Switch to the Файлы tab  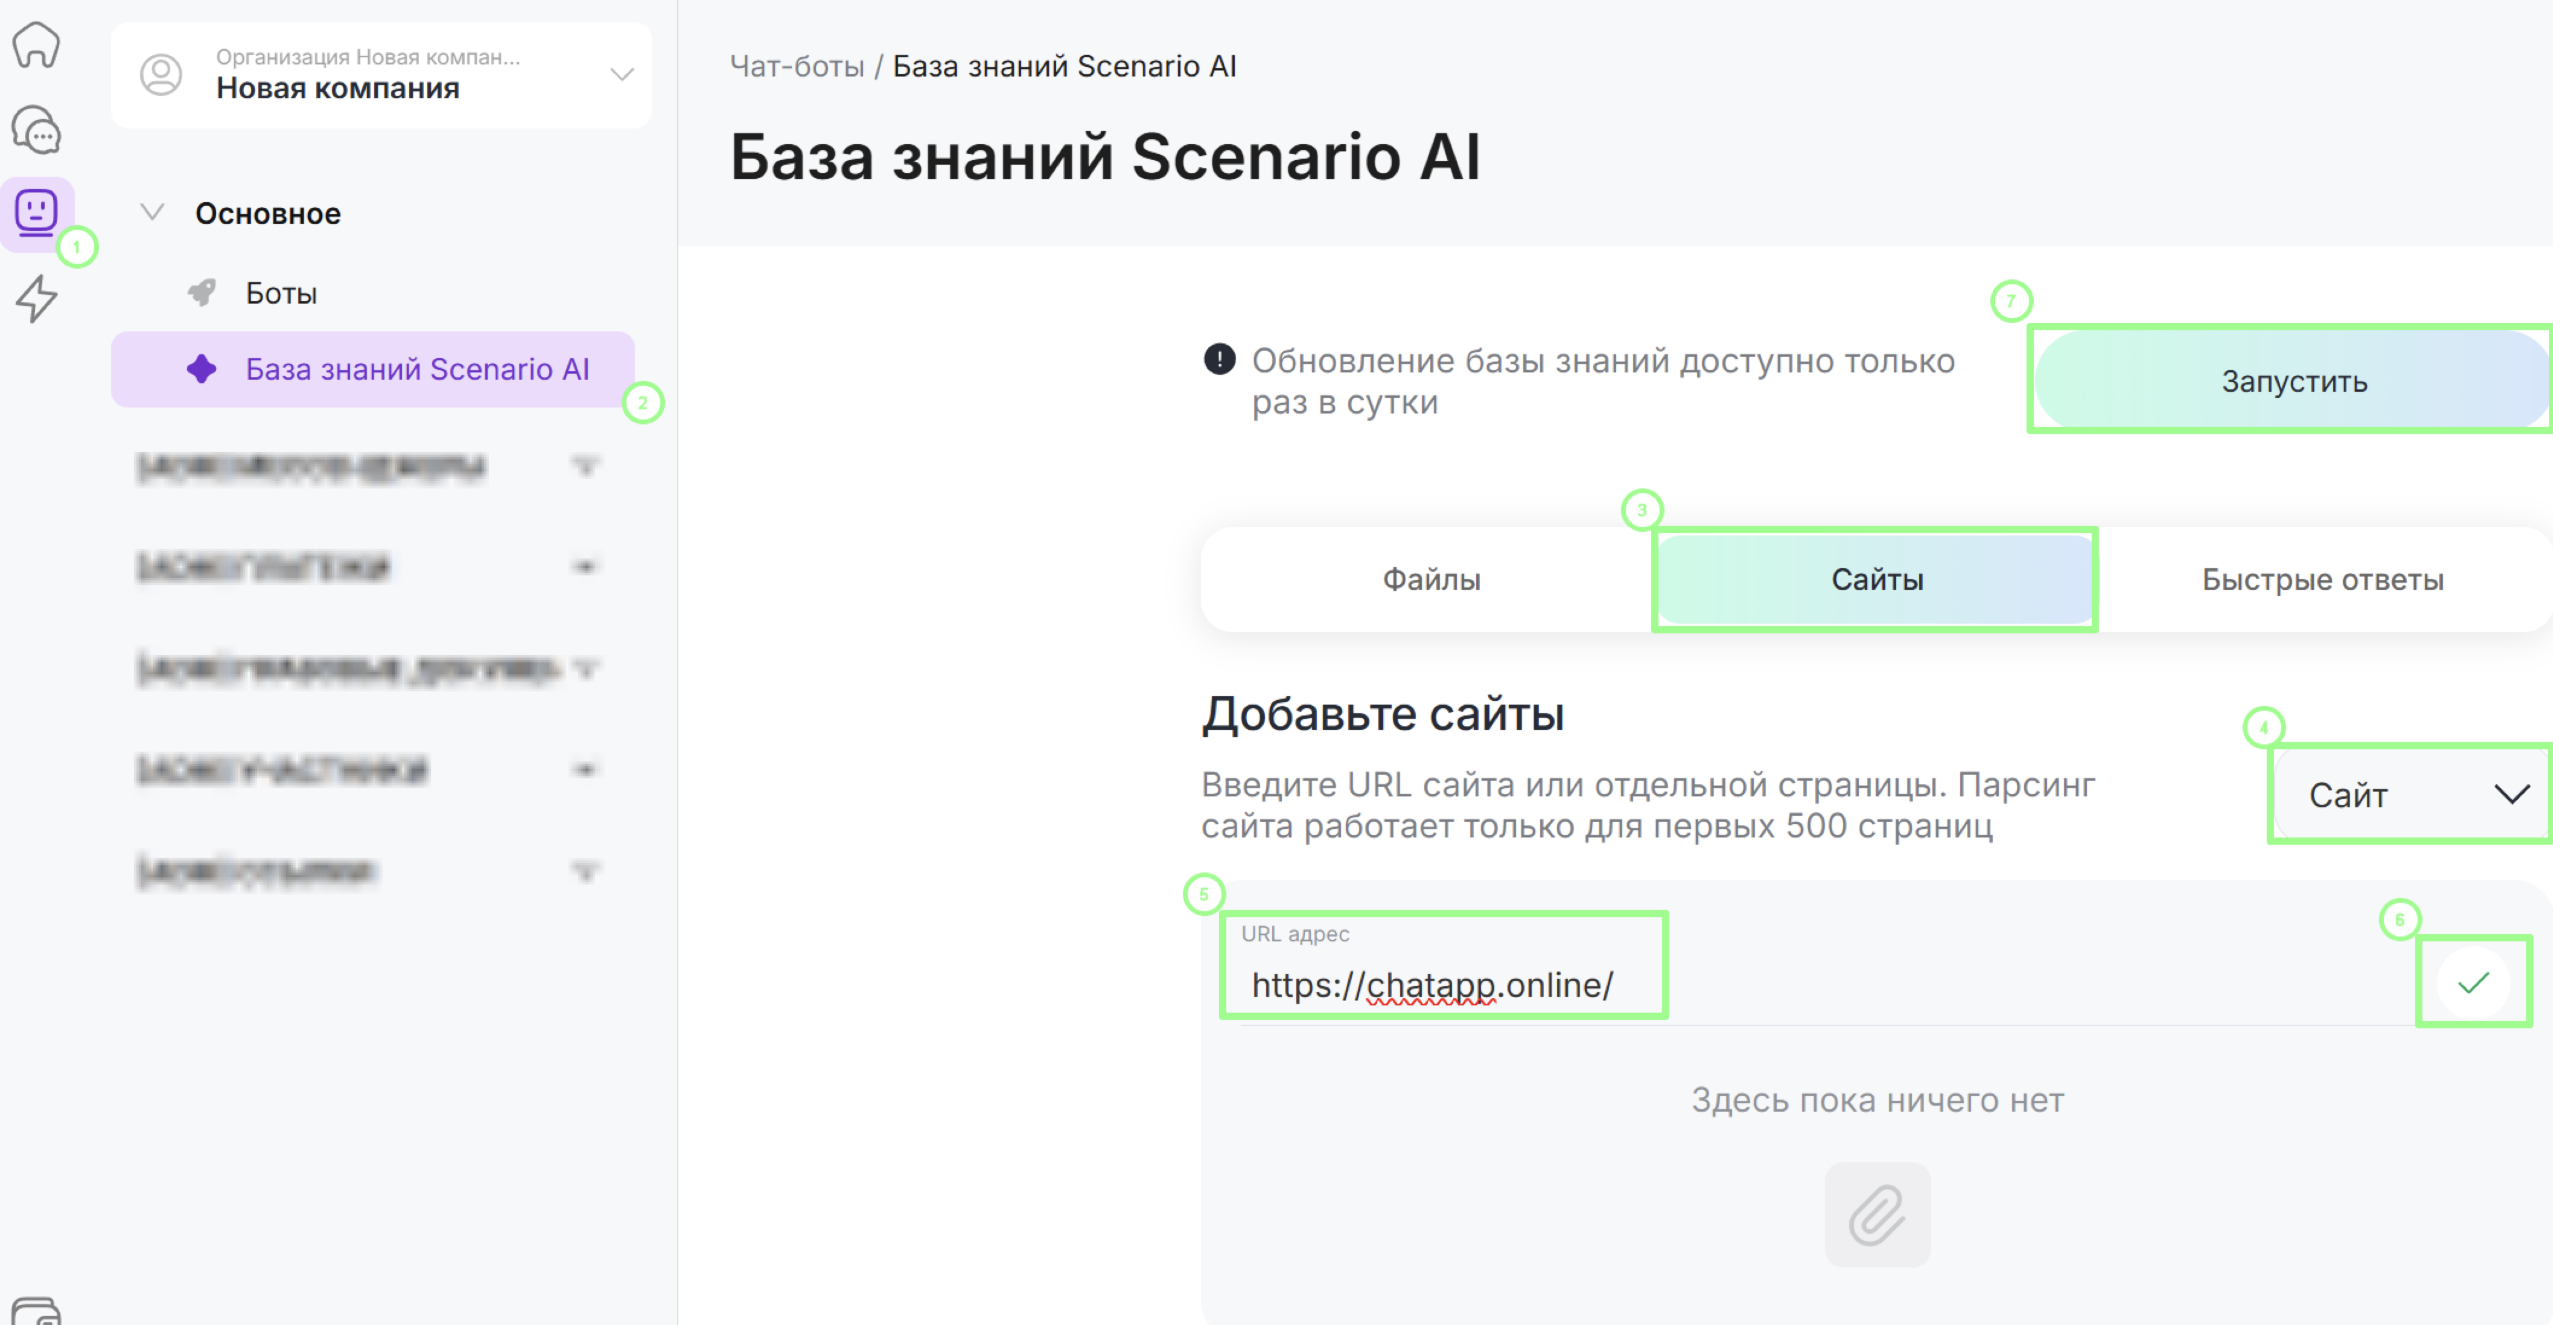(x=1430, y=579)
